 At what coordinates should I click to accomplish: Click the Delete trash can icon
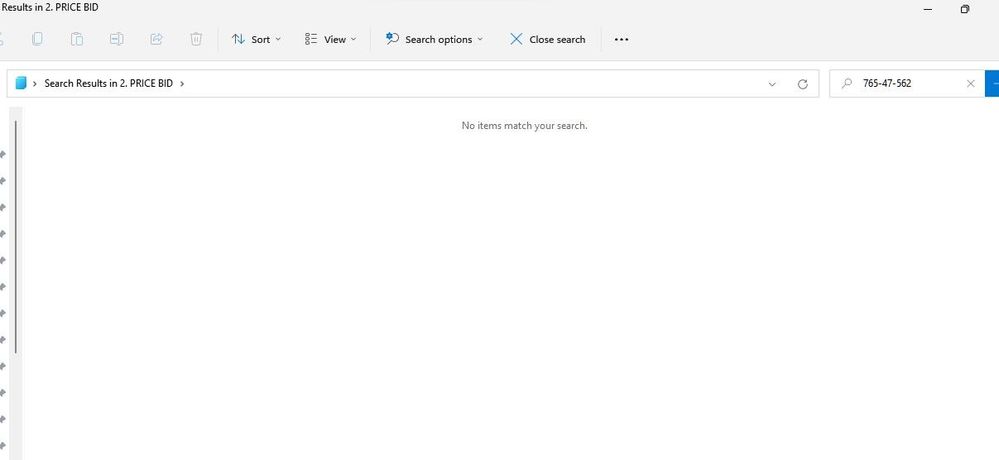tap(196, 39)
